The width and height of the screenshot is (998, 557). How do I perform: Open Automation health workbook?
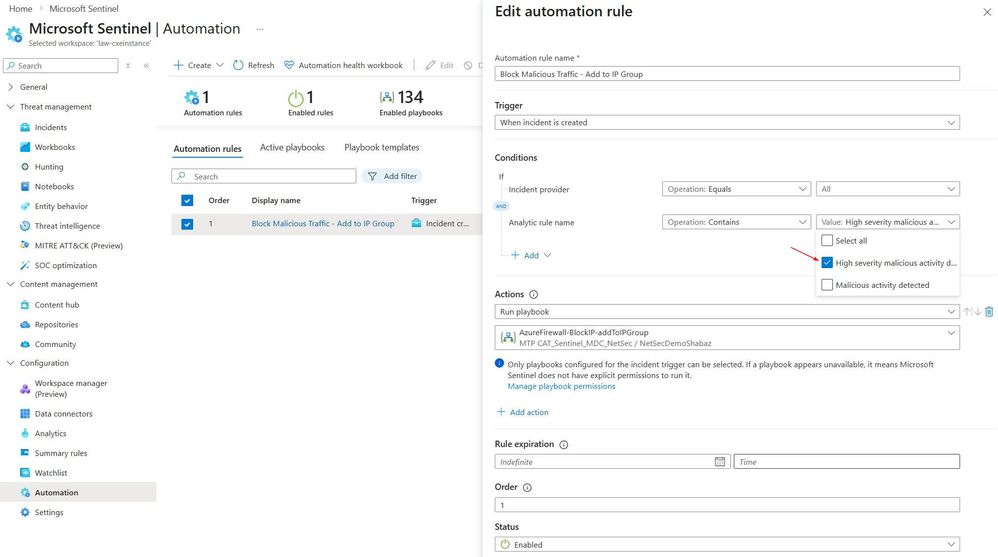coord(343,65)
